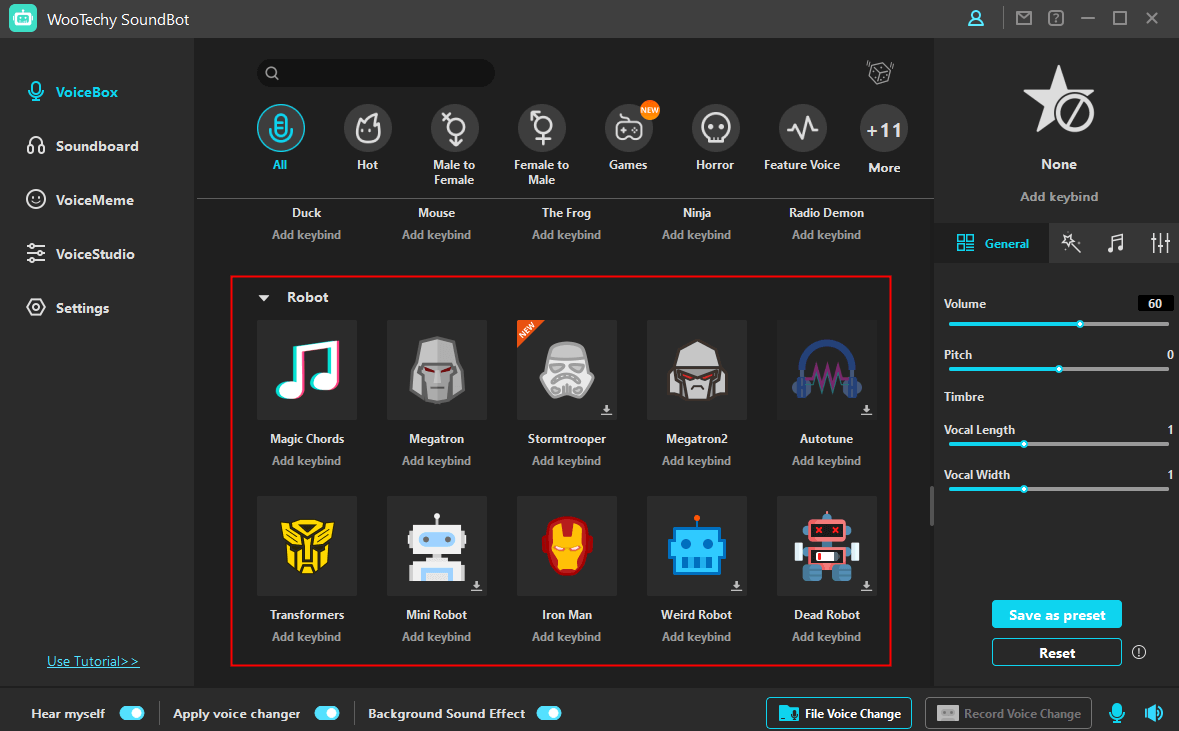Viewport: 1179px width, 731px height.
Task: Add keybind for Transformers voice
Action: pos(307,636)
